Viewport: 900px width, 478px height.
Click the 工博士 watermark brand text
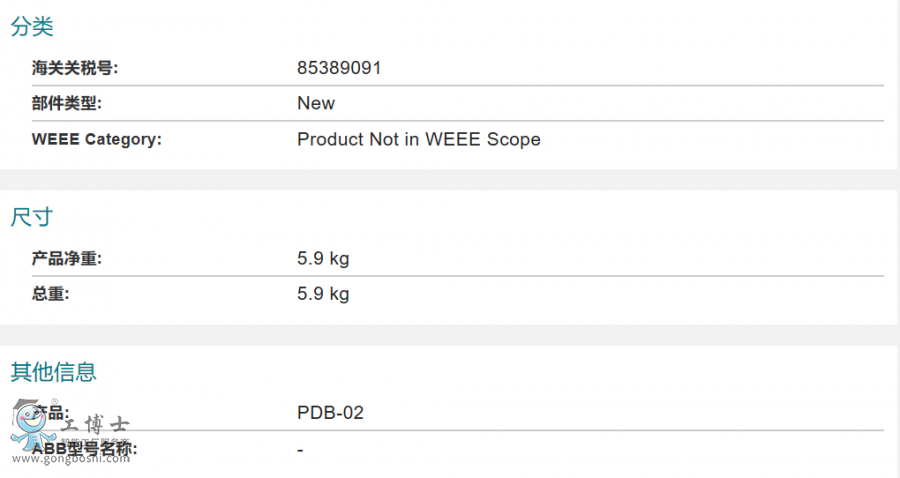click(95, 424)
